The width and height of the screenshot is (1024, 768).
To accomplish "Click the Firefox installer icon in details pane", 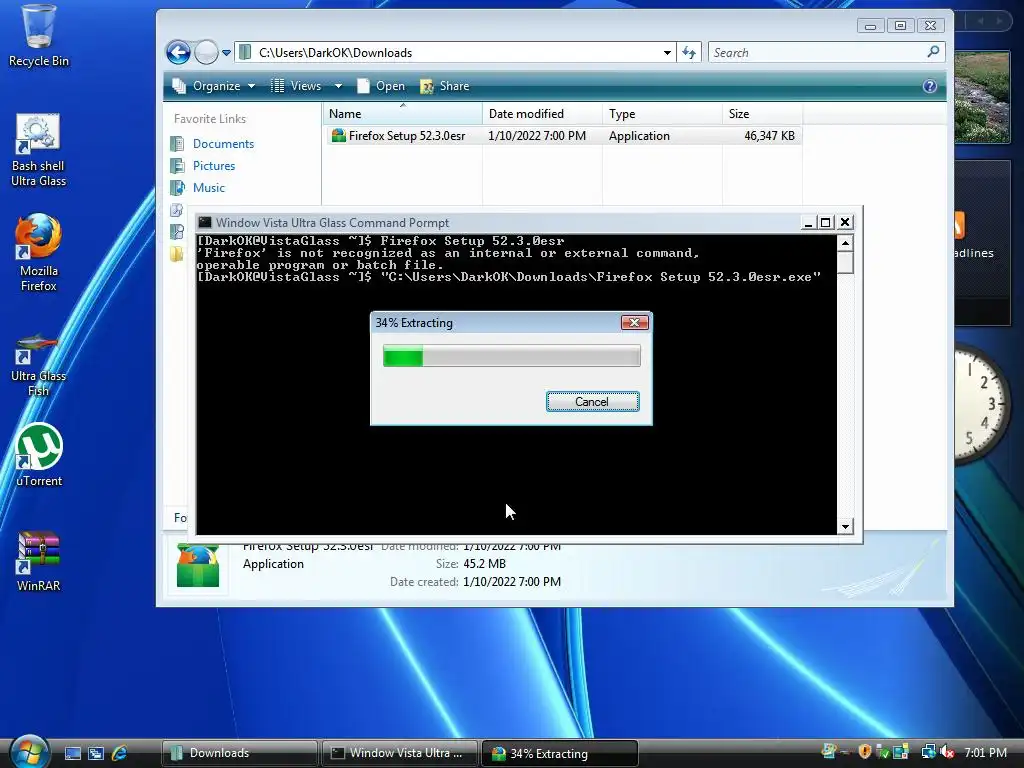I will [x=198, y=566].
